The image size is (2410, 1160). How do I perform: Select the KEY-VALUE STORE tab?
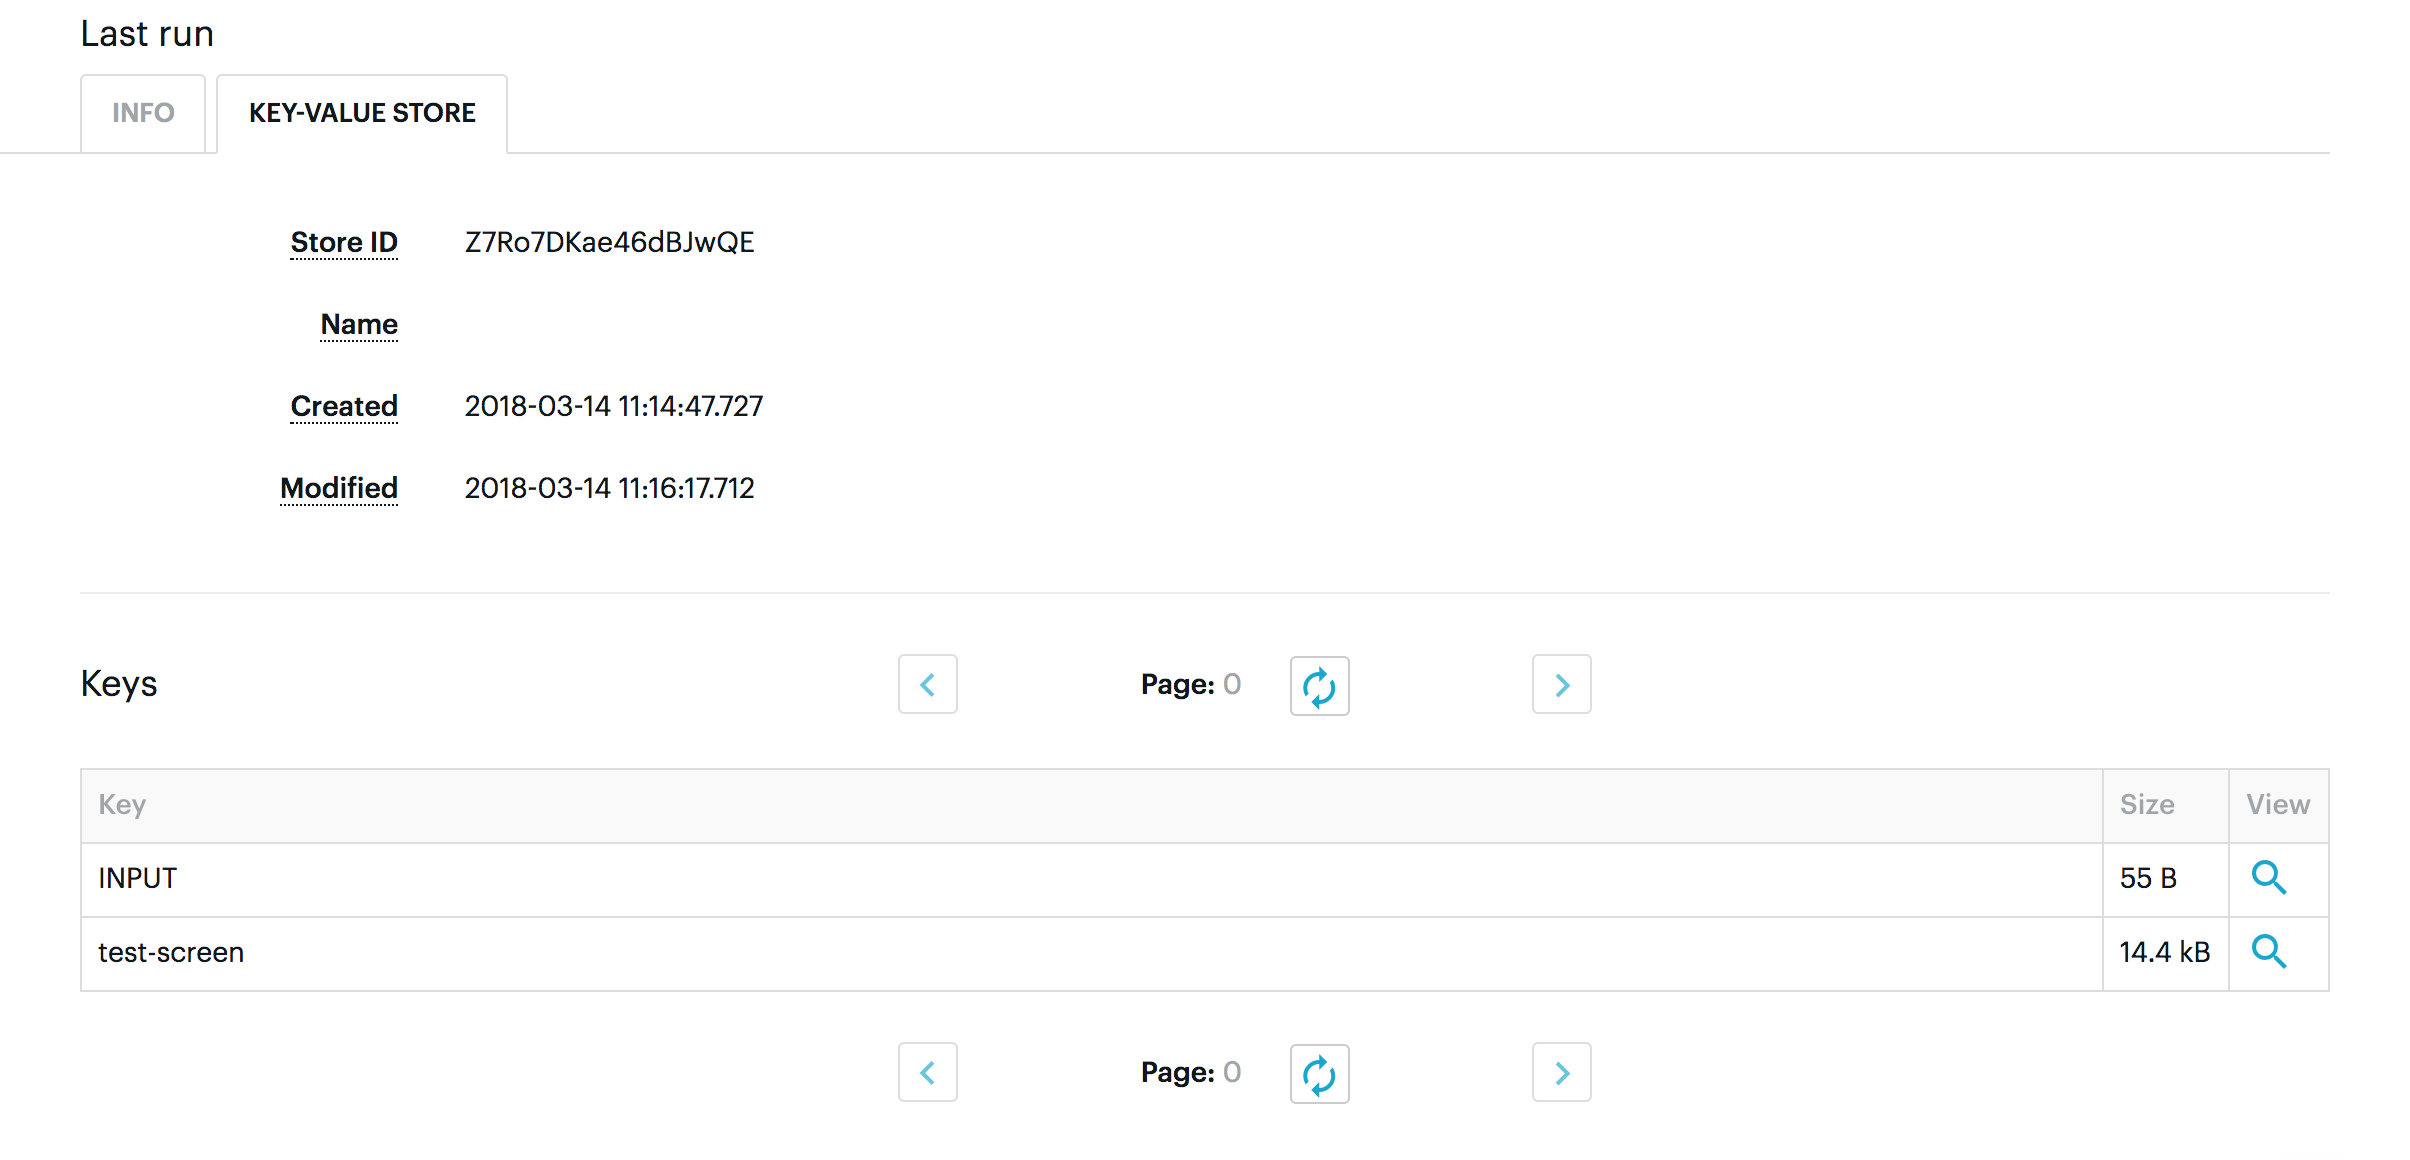[362, 113]
